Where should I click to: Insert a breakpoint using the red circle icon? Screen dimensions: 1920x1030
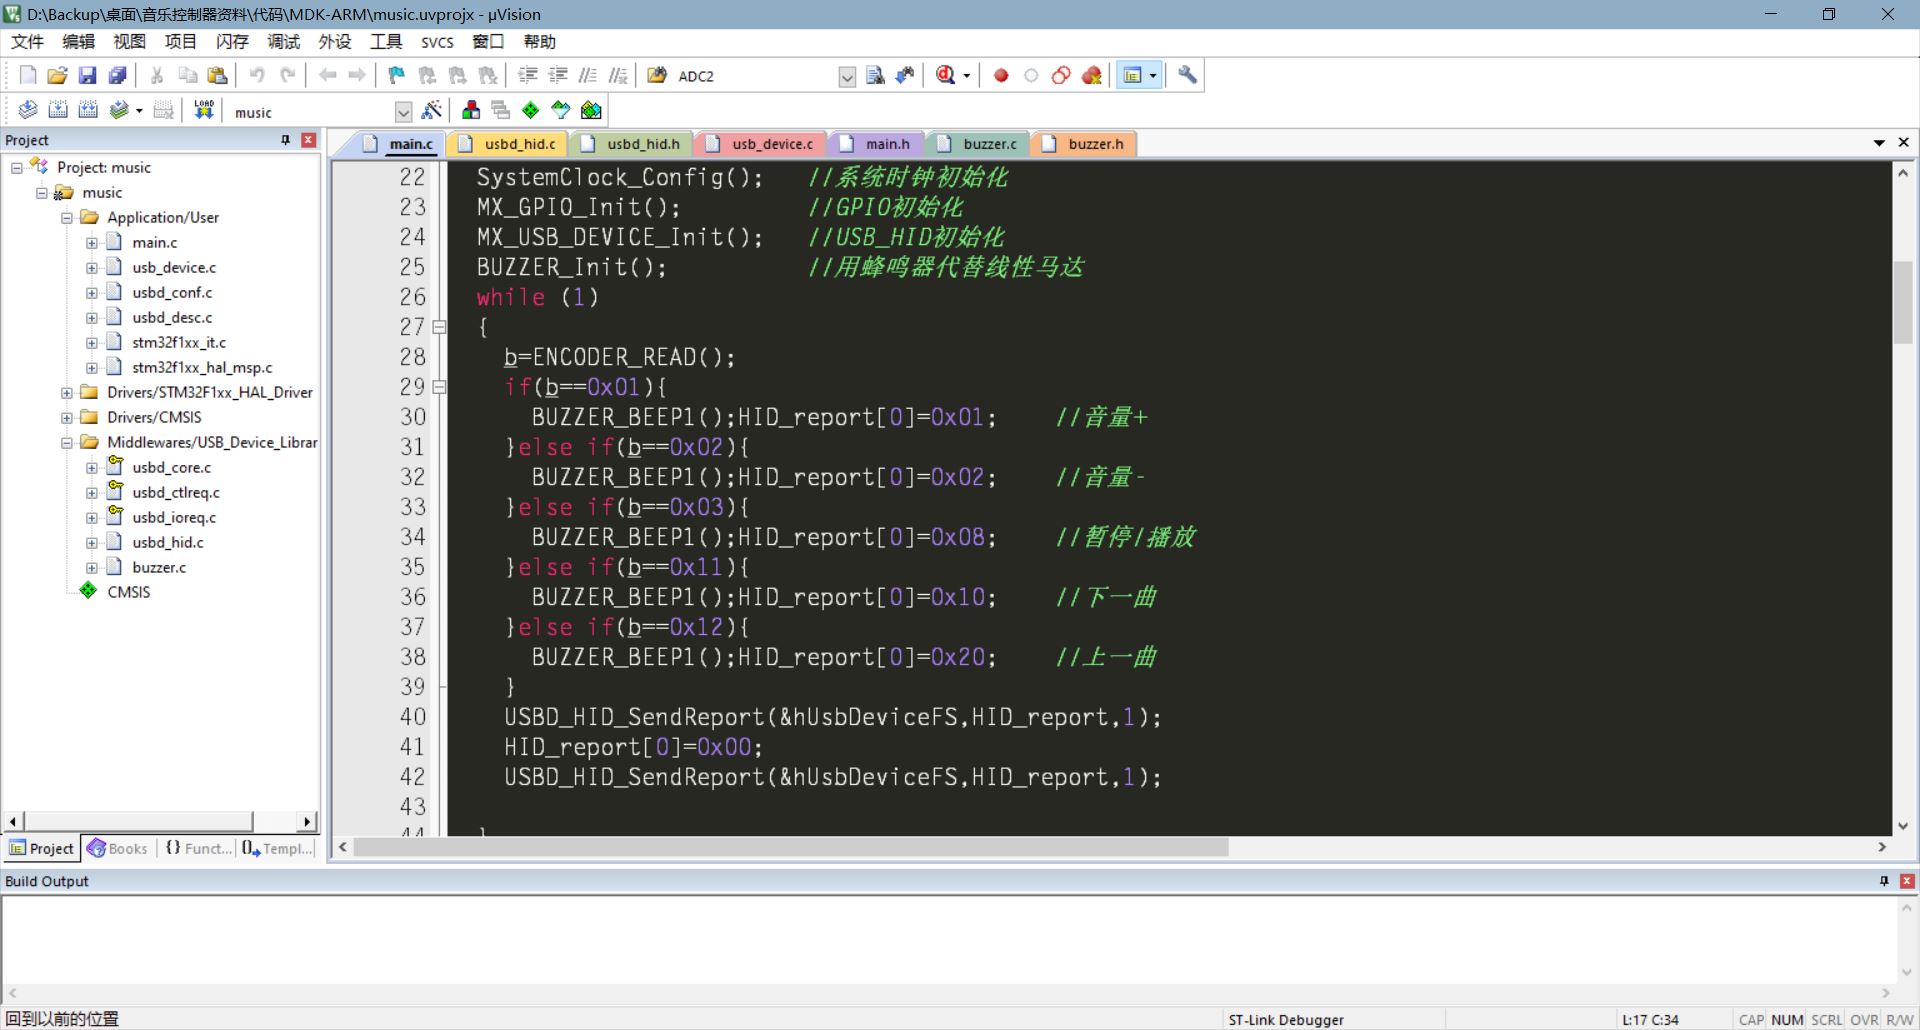(1001, 75)
